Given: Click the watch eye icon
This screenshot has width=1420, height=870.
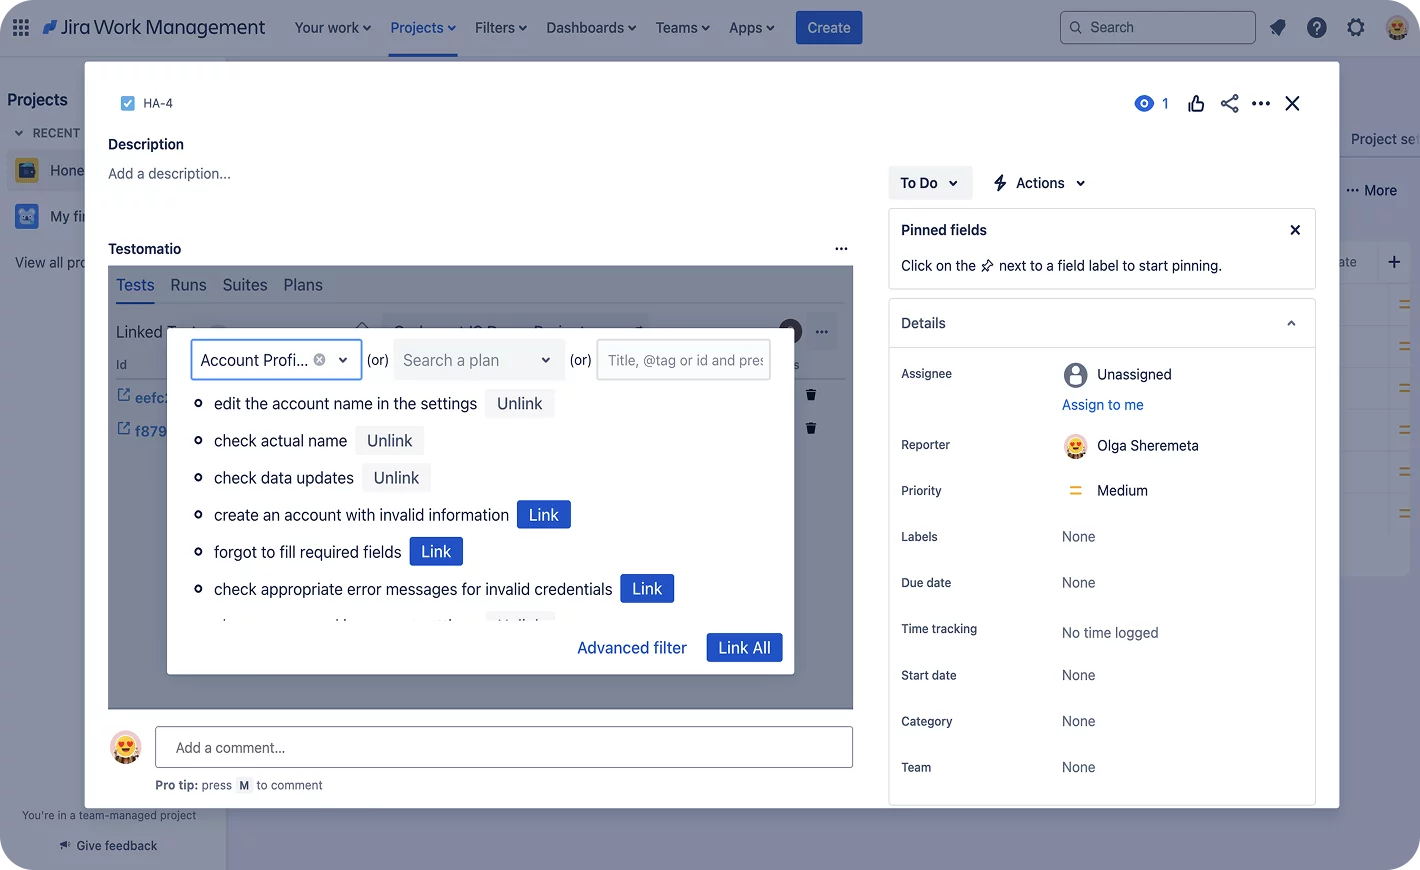Looking at the screenshot, I should coord(1144,104).
